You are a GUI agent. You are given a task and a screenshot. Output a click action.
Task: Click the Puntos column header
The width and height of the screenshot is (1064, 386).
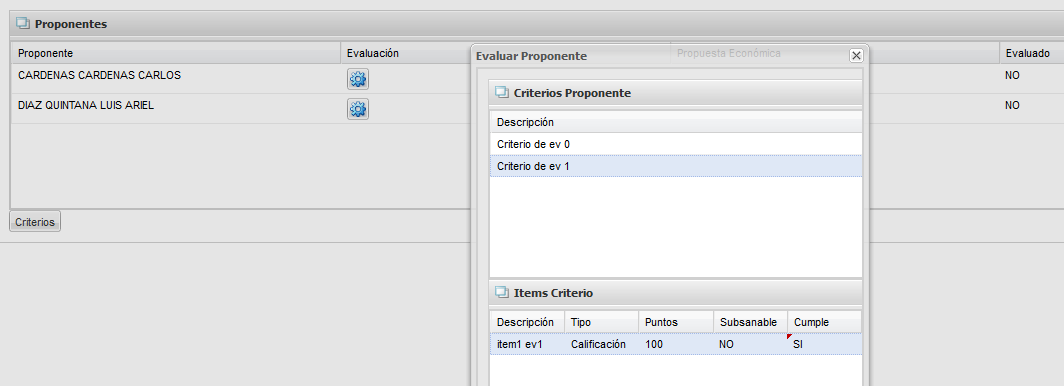point(676,322)
